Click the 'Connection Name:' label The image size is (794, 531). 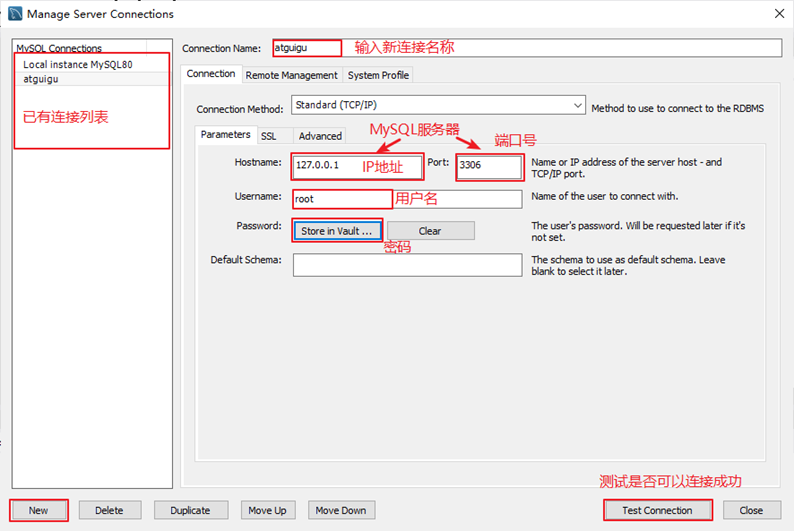coord(222,48)
